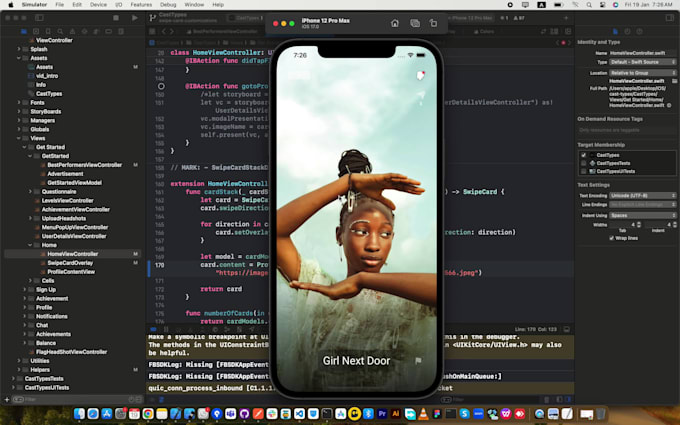Click the Xcode Run (play) button

(135, 18)
